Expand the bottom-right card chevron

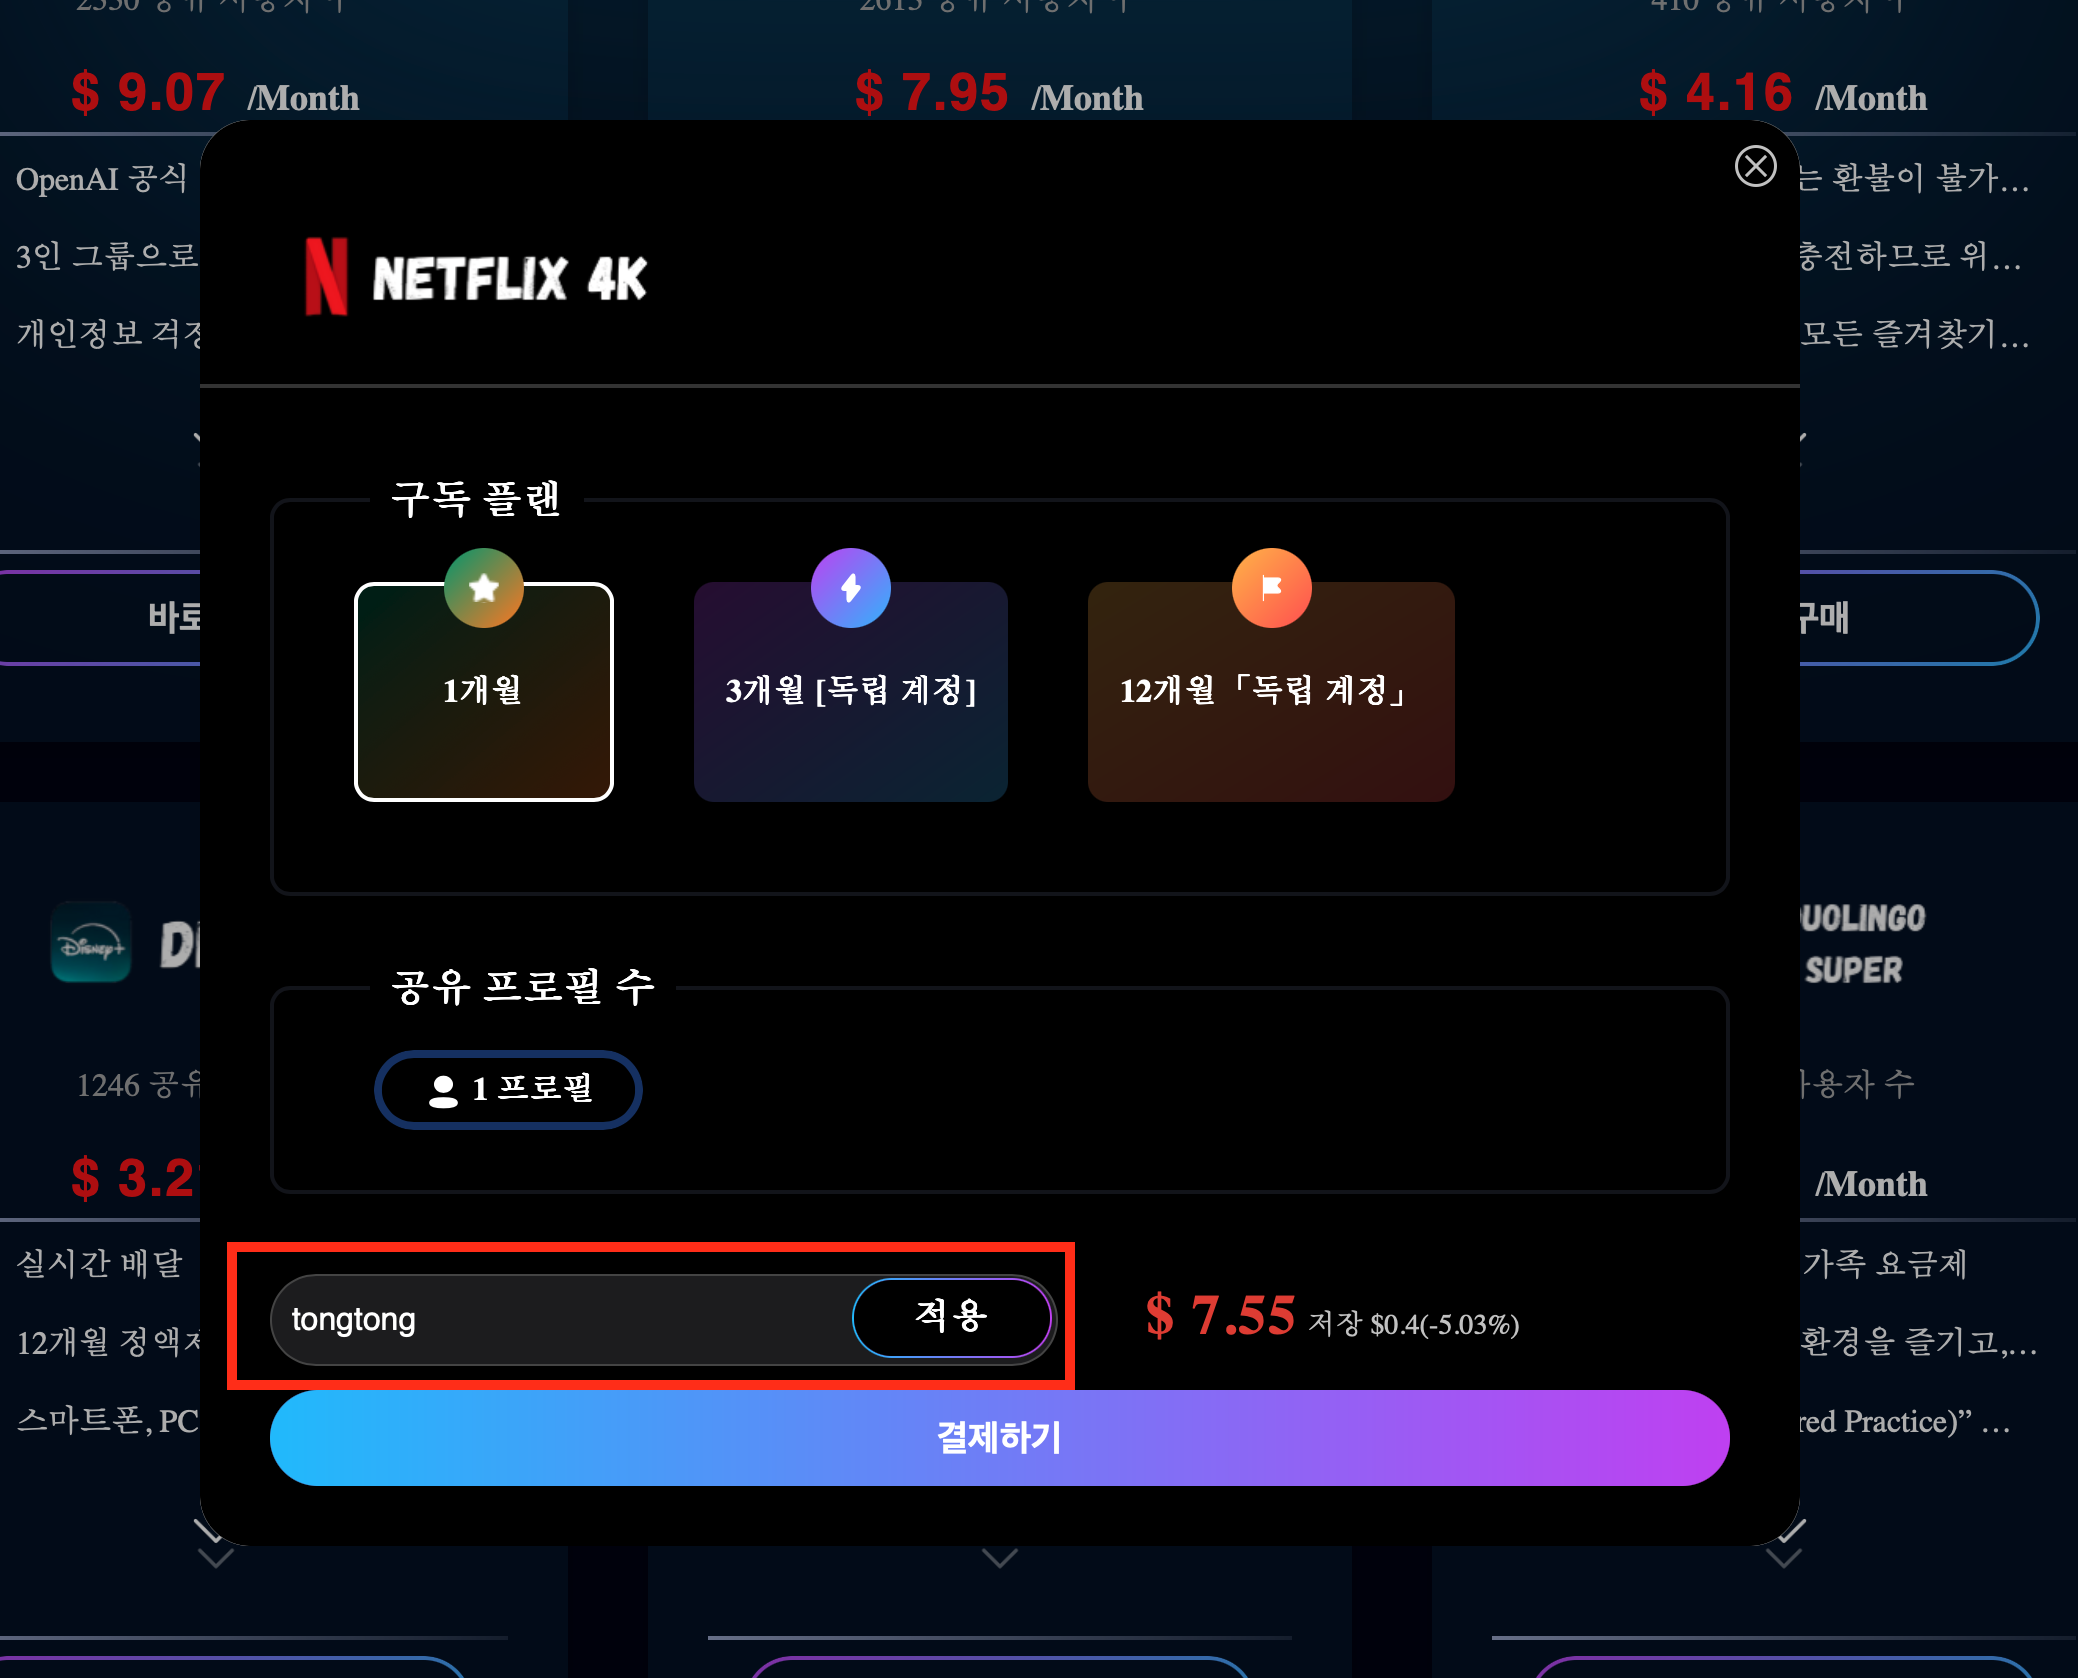1784,1556
